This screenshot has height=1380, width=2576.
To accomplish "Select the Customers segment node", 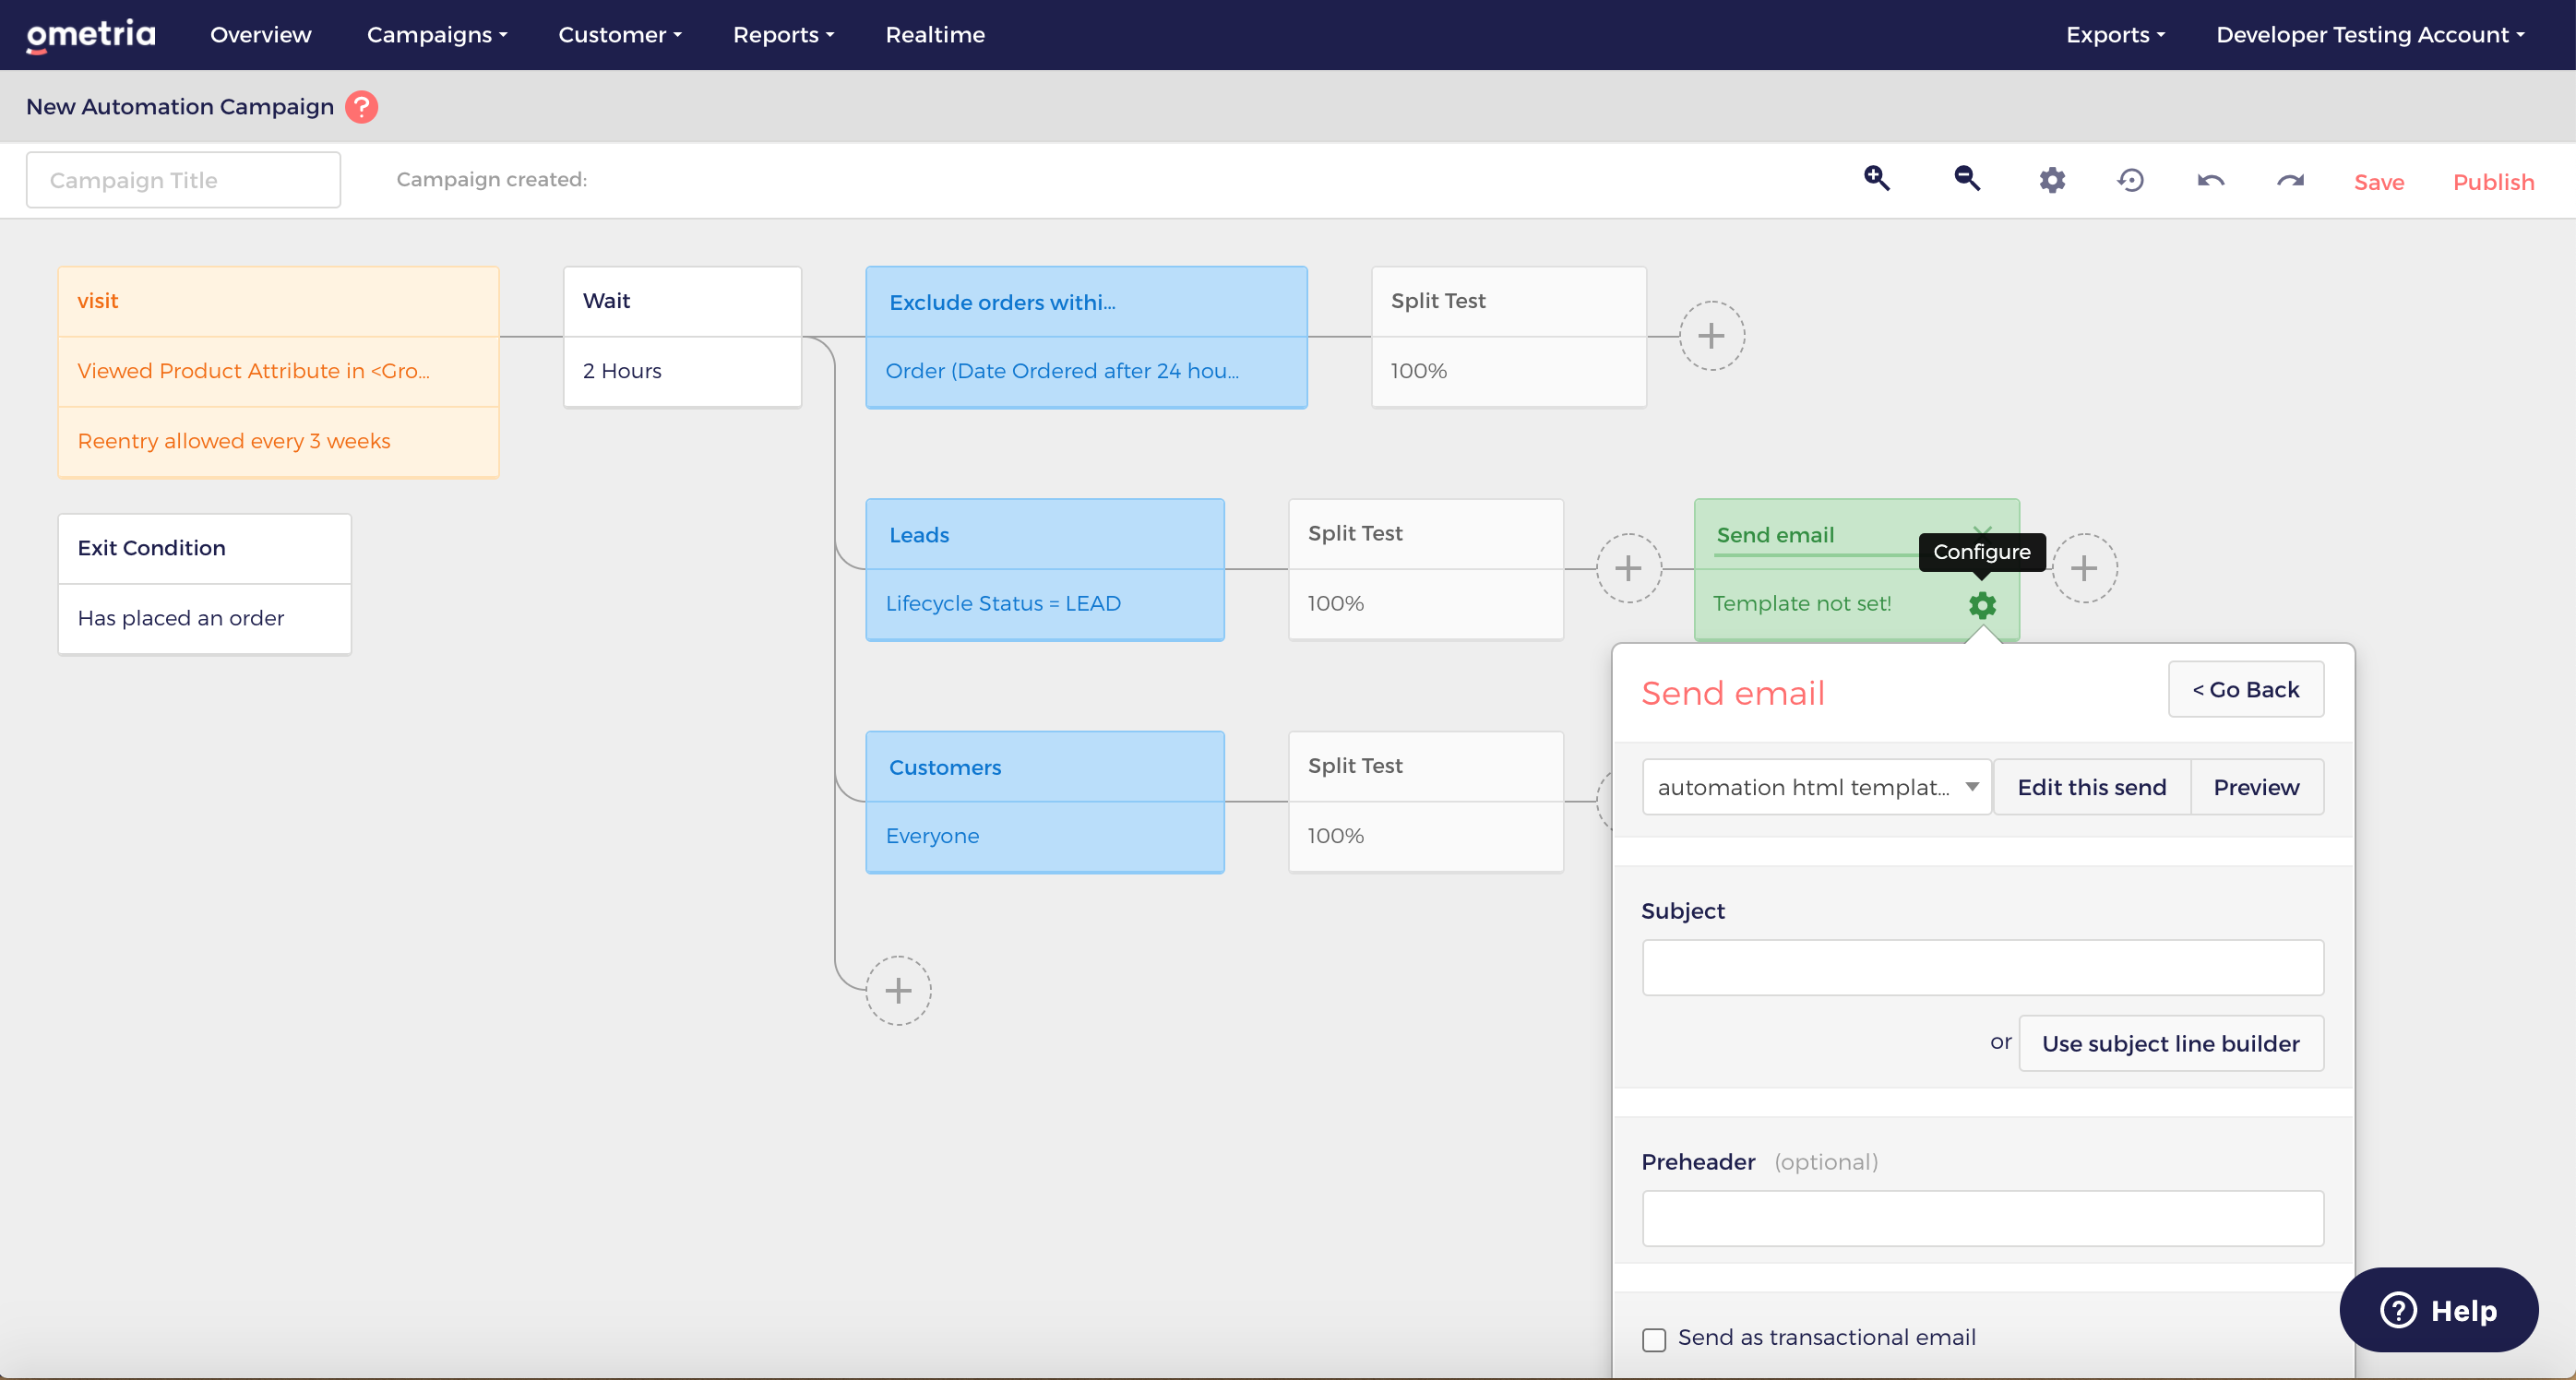I will pyautogui.click(x=1045, y=801).
